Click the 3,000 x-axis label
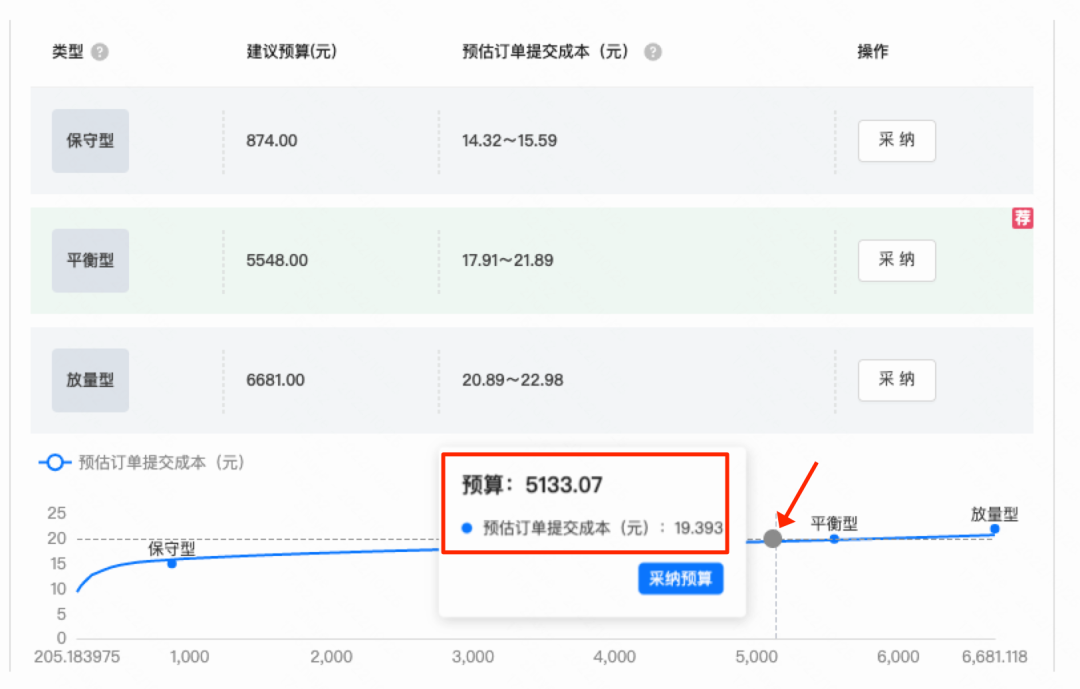Viewport: 1080px width, 689px height. point(472,657)
